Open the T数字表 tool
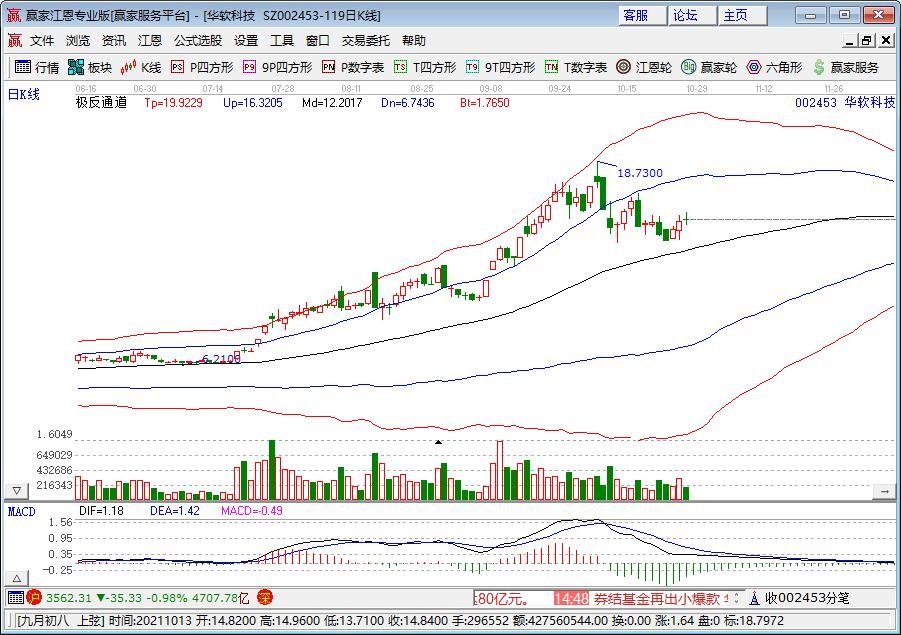The image size is (901, 635). tap(576, 68)
